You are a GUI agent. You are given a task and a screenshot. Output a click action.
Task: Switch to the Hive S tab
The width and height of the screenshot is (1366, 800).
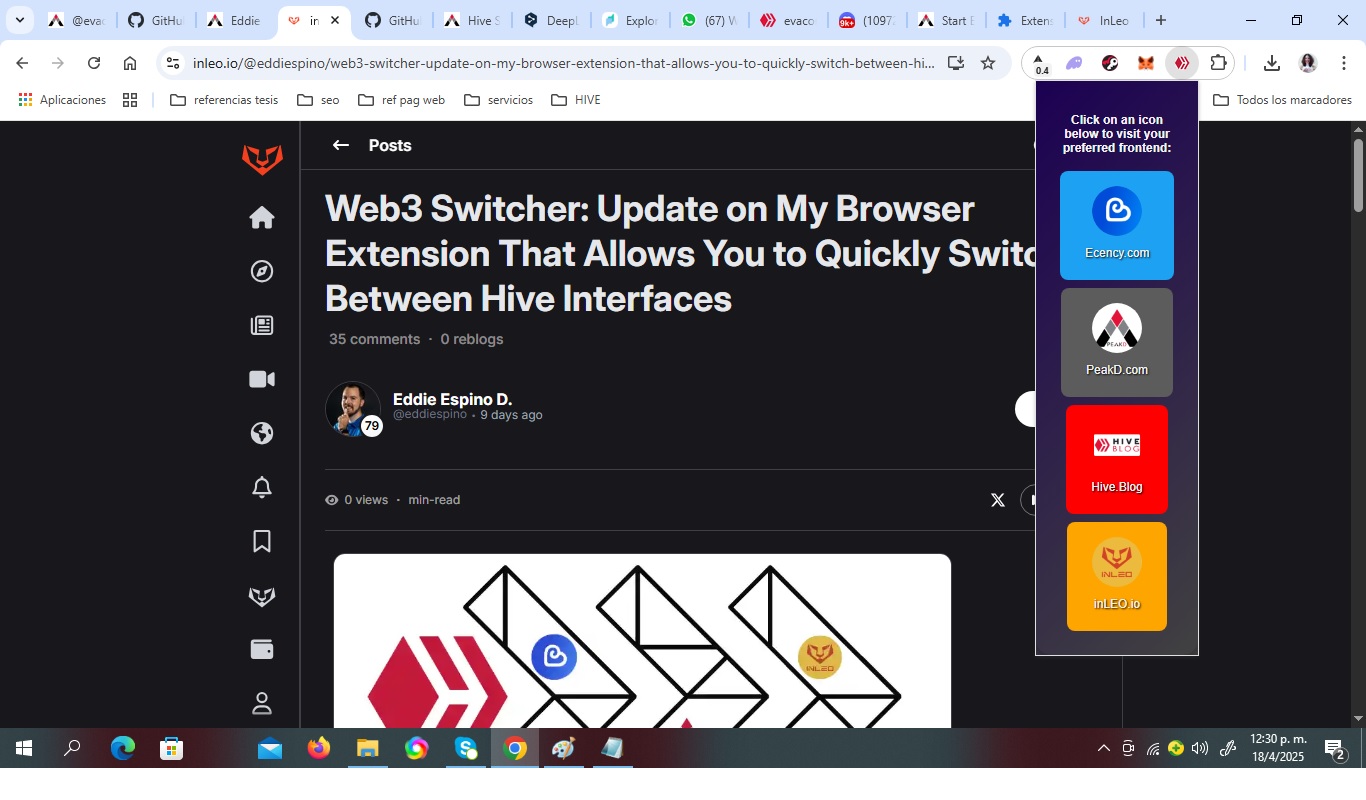pyautogui.click(x=471, y=20)
